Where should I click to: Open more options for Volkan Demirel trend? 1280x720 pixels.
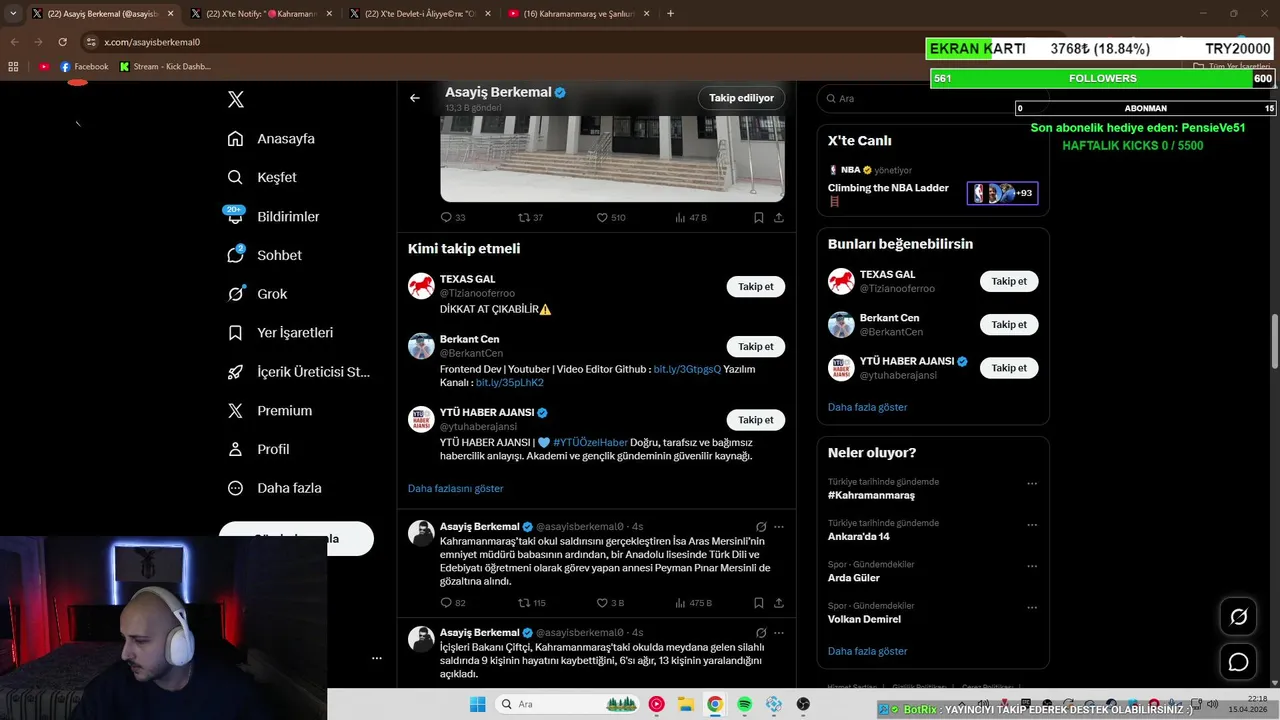[x=1032, y=608]
